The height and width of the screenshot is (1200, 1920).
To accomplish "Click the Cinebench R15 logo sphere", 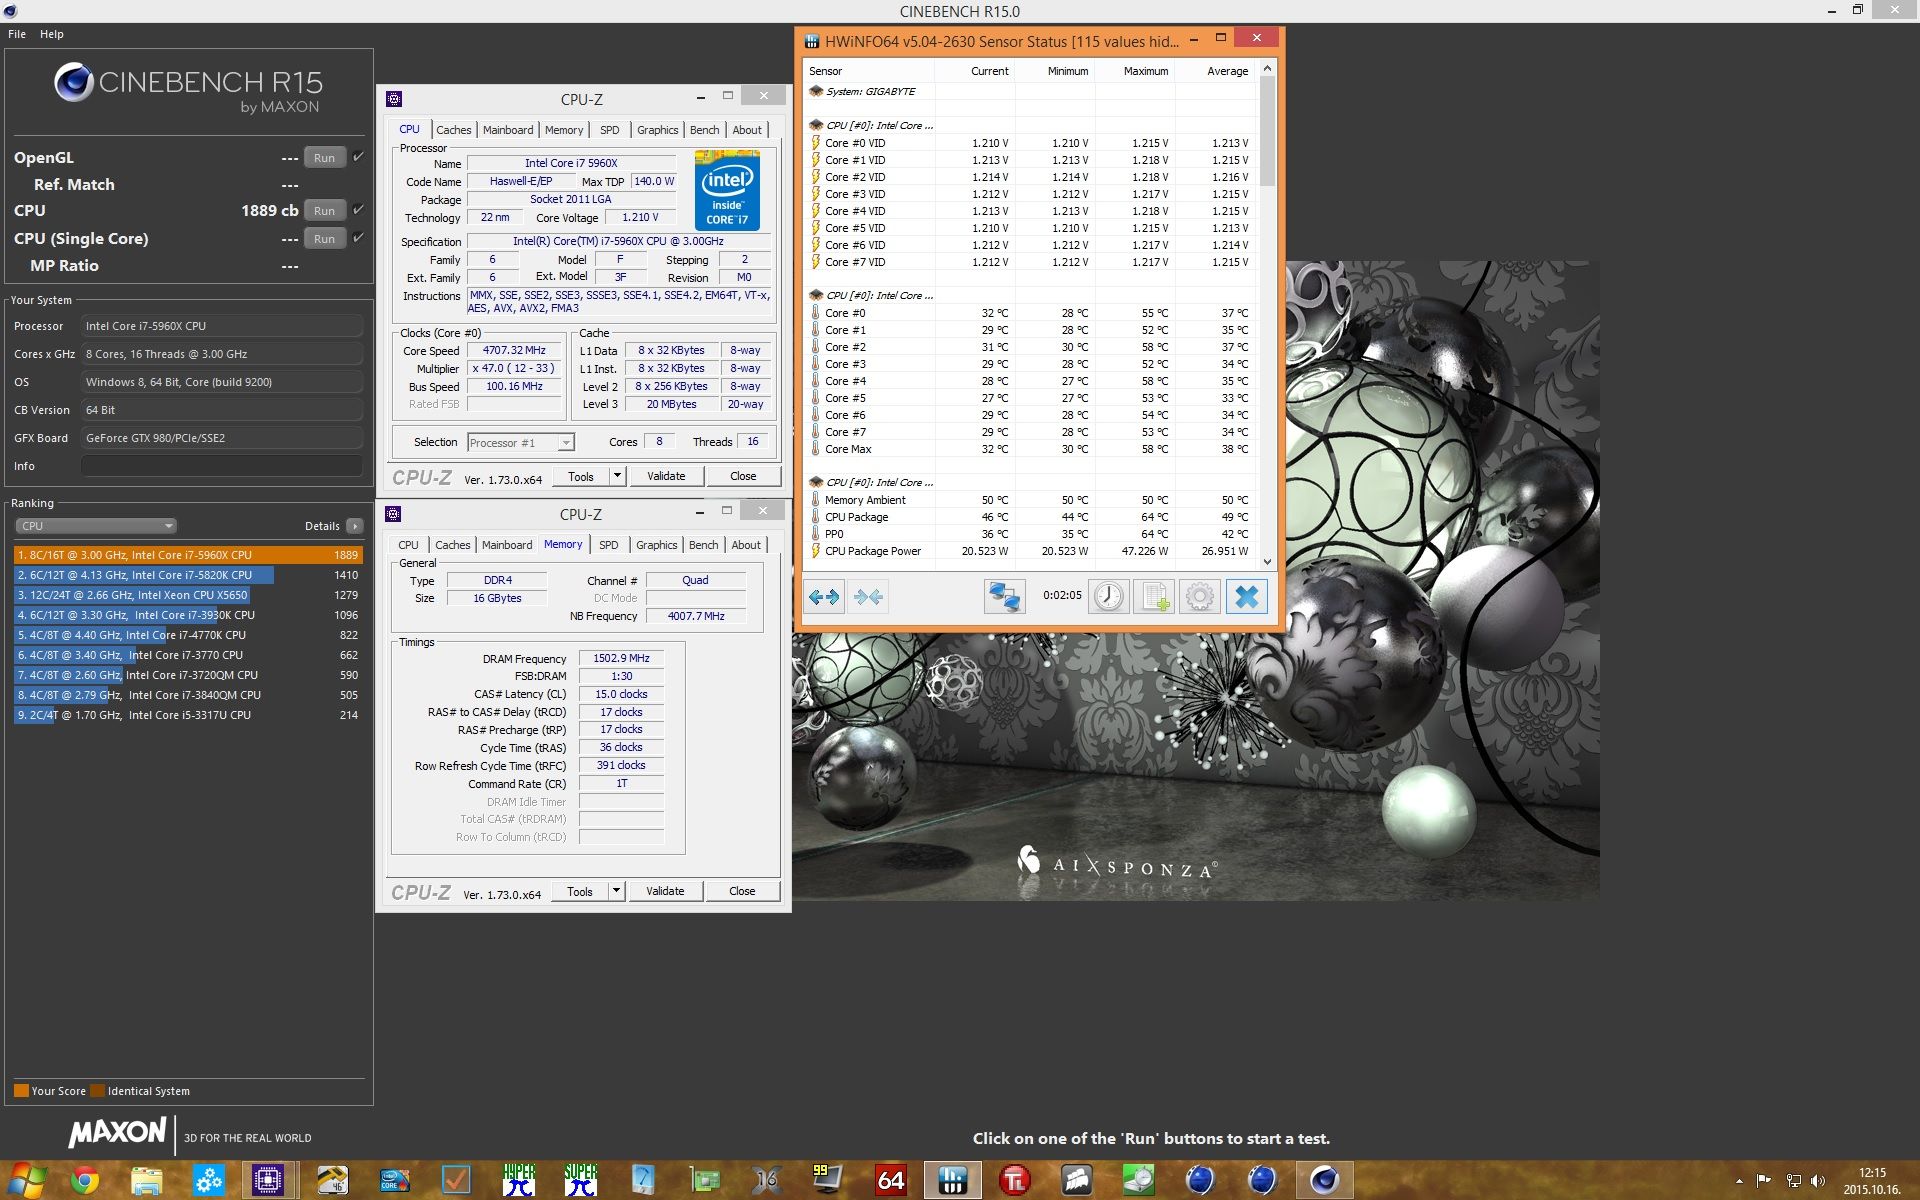I will (74, 82).
